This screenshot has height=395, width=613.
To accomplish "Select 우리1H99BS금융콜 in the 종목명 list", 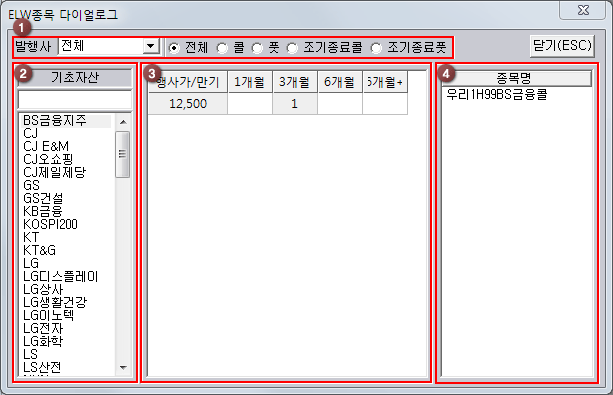I will pyautogui.click(x=497, y=94).
